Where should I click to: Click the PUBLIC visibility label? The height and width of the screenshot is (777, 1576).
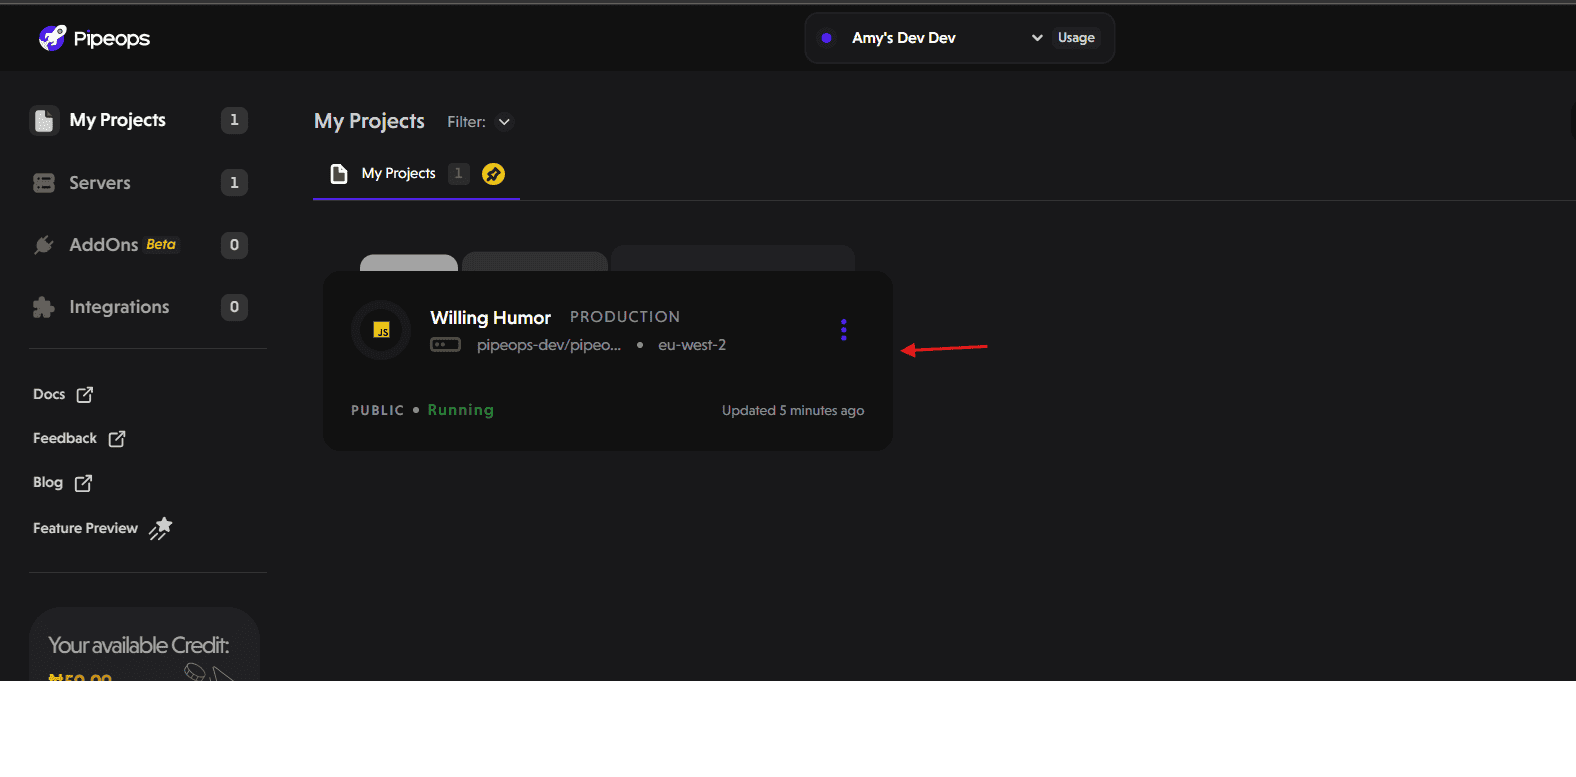[x=377, y=410]
